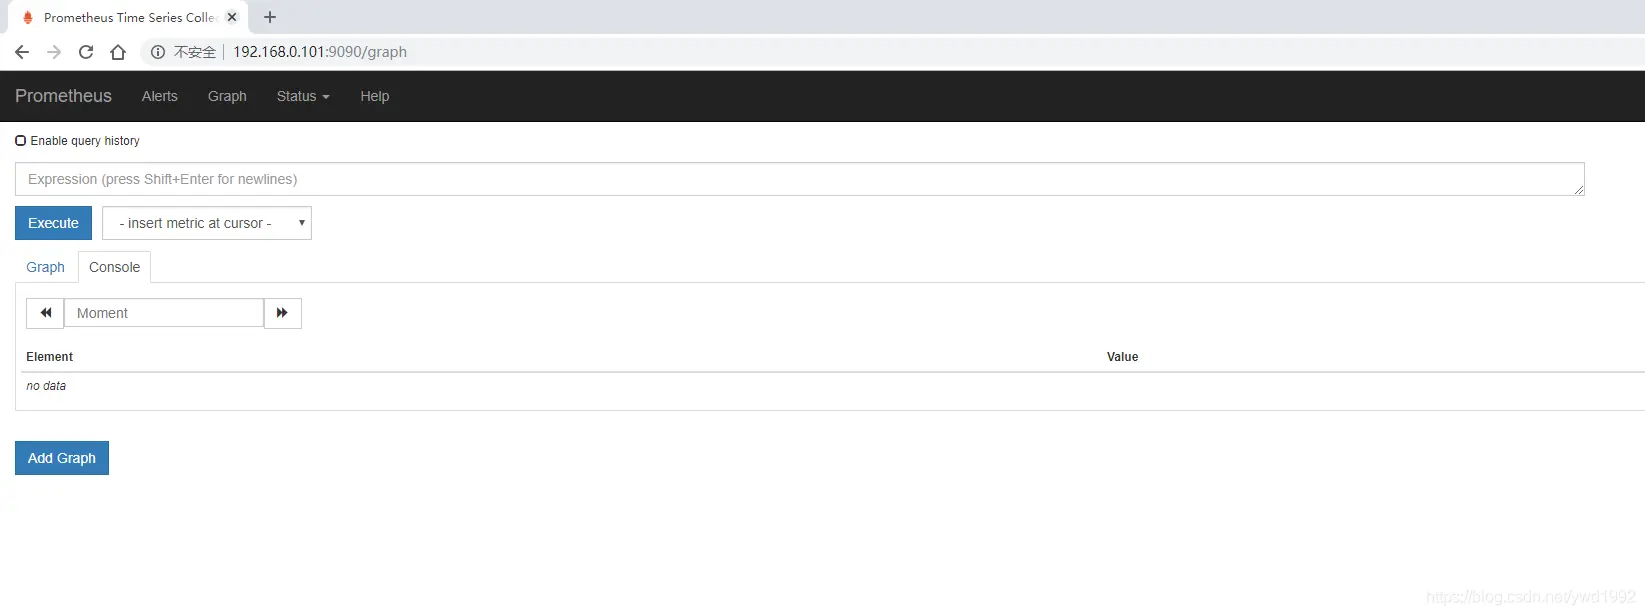The width and height of the screenshot is (1645, 615).
Task: Go to the browser home icon
Action: (x=118, y=52)
